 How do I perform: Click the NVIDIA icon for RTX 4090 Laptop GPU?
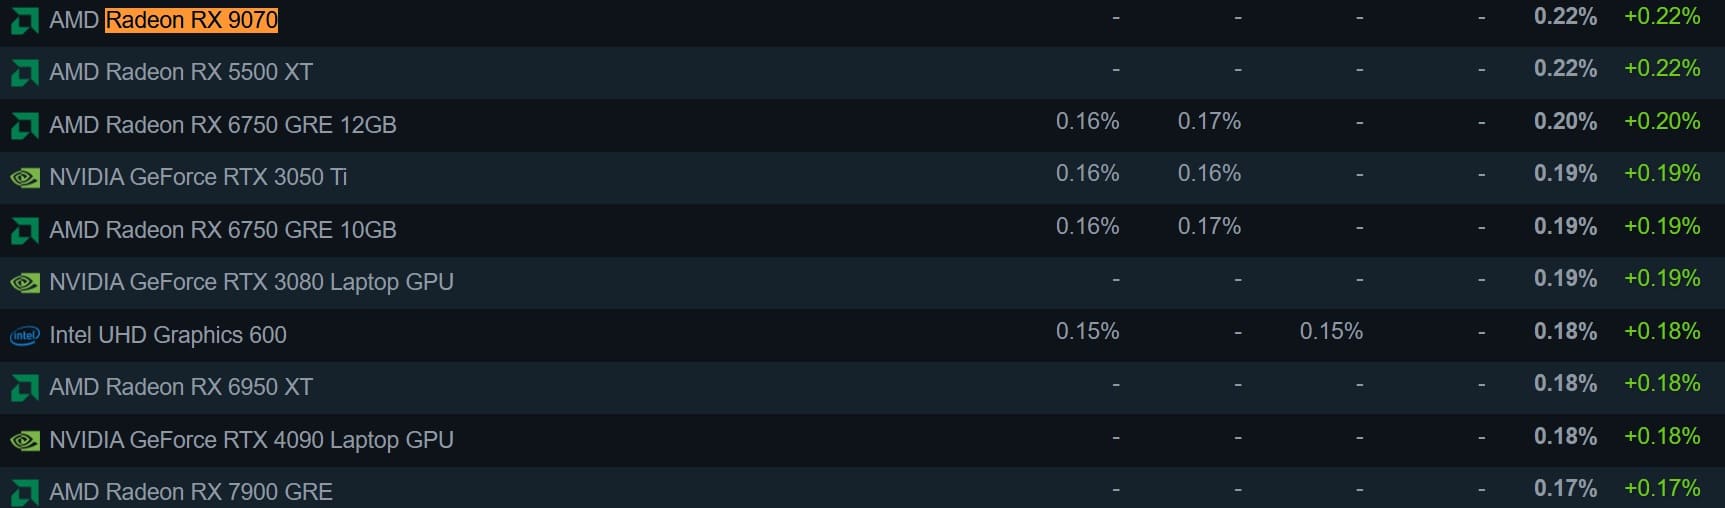(x=24, y=440)
